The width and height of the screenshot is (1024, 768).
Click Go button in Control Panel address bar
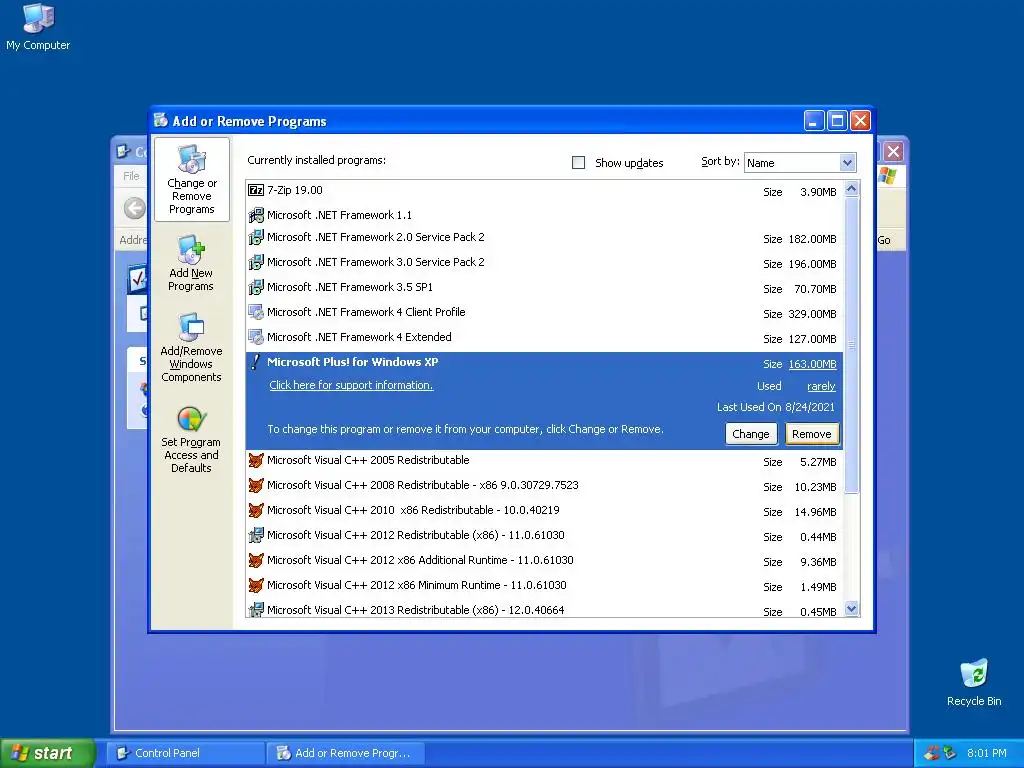[884, 240]
